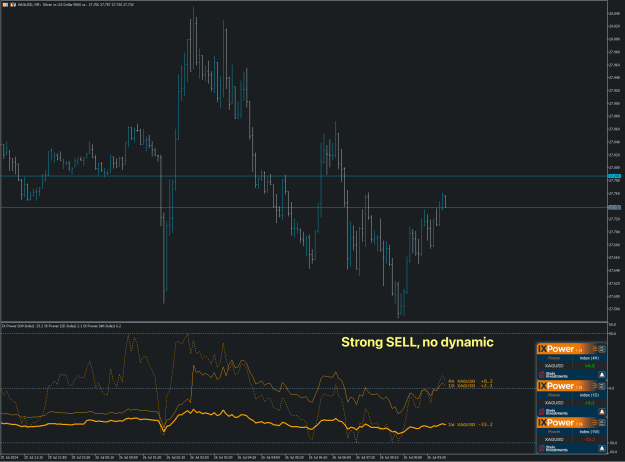625x462 pixels.
Task: Open the list-icon button on the 4H IX Power panel
Action: tap(602, 349)
